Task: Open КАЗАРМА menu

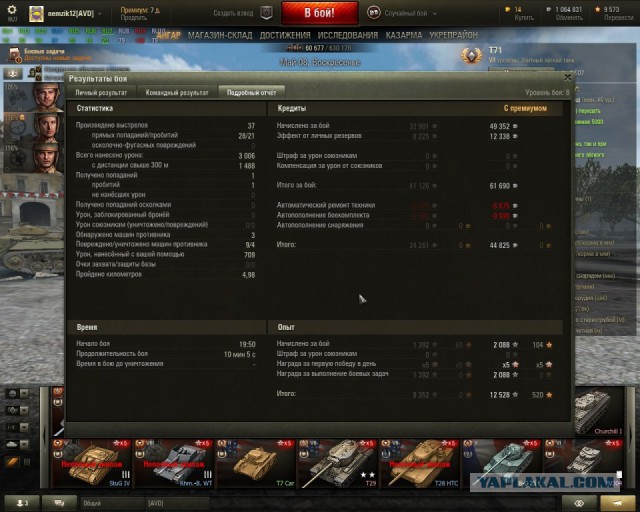Action: 404,36
